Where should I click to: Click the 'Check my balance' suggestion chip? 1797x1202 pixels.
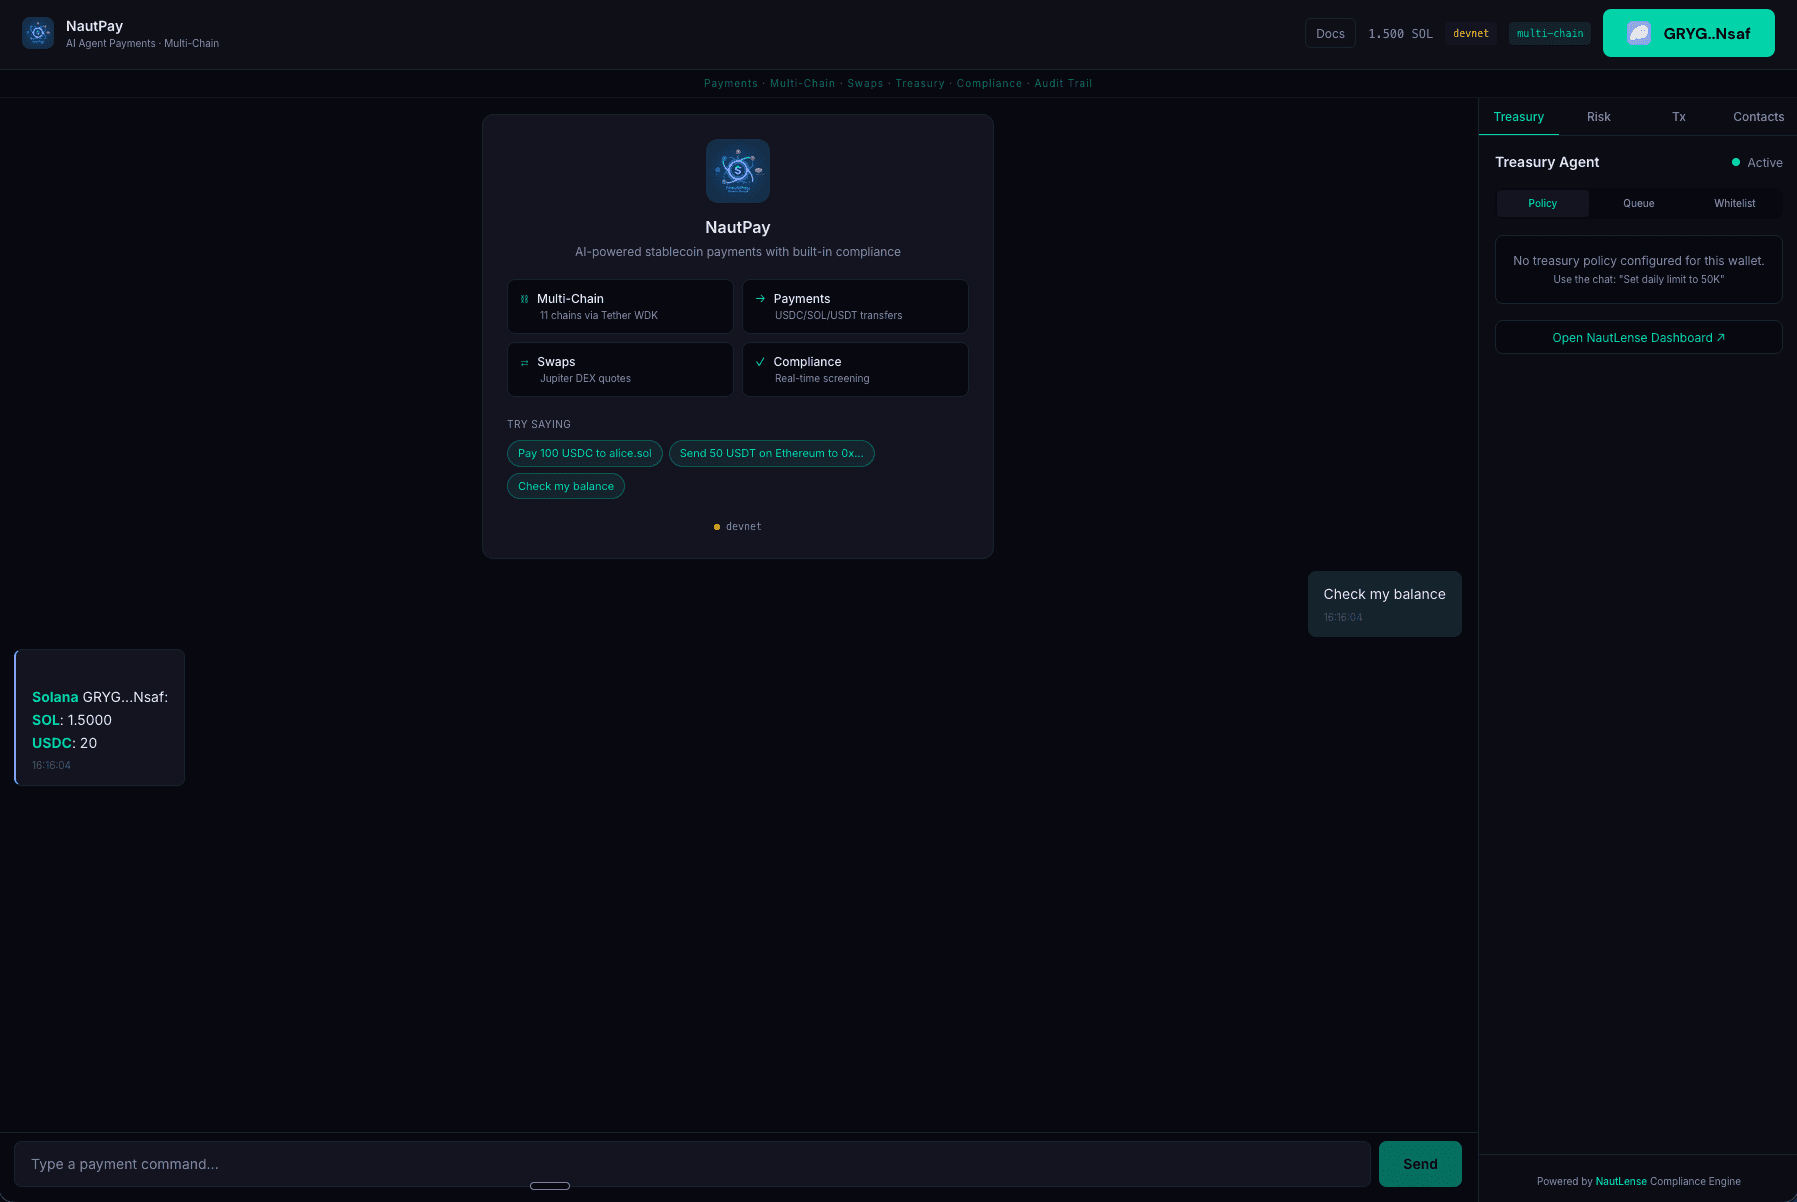click(x=566, y=486)
